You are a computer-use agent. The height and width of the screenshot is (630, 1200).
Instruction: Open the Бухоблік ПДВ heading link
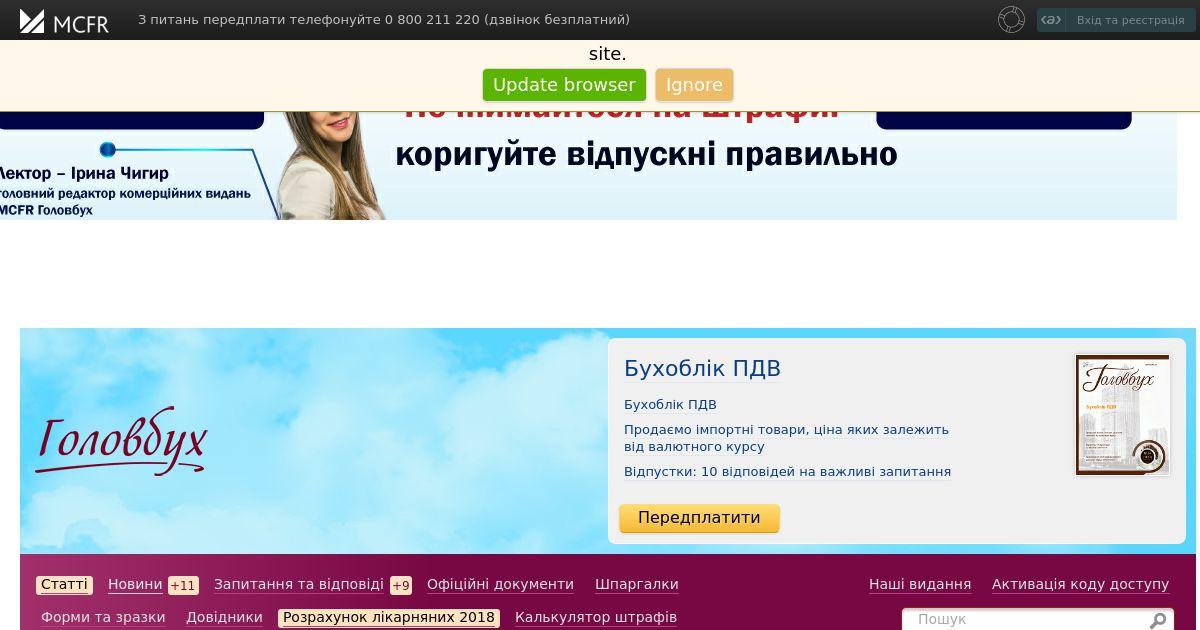pyautogui.click(x=702, y=369)
